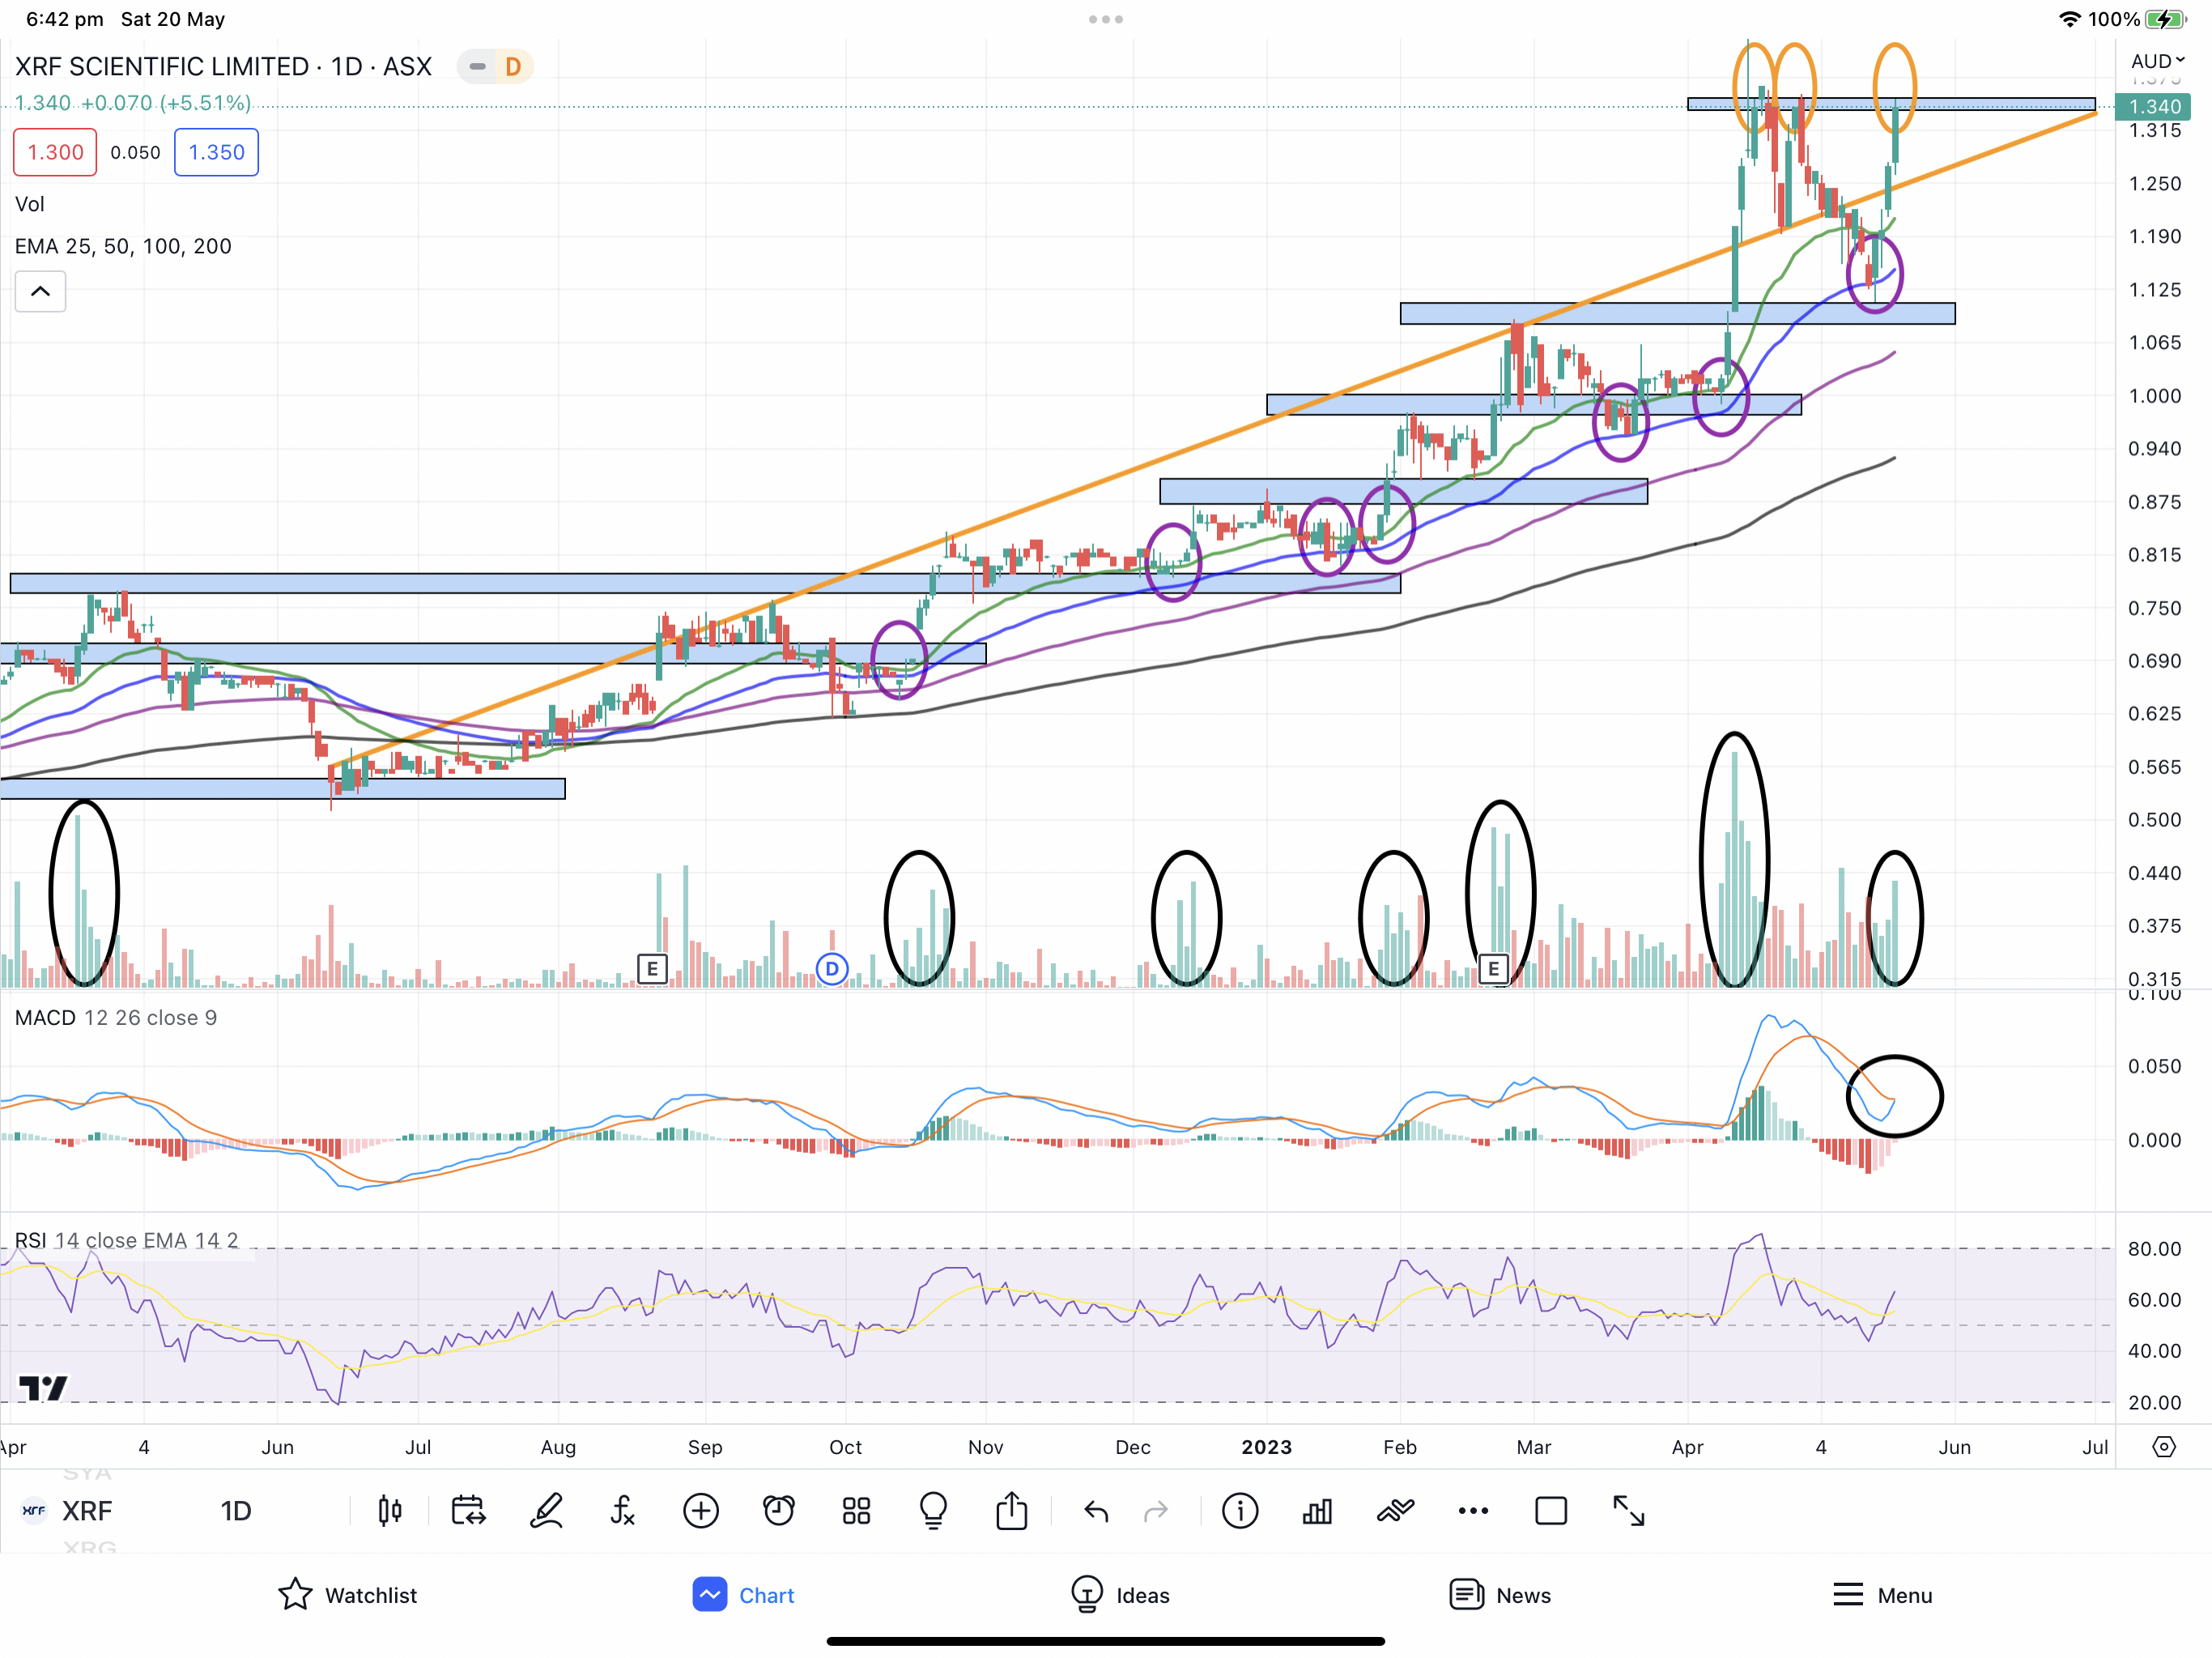
Task: Tap the Wi-Fi status icon
Action: click(x=2069, y=19)
